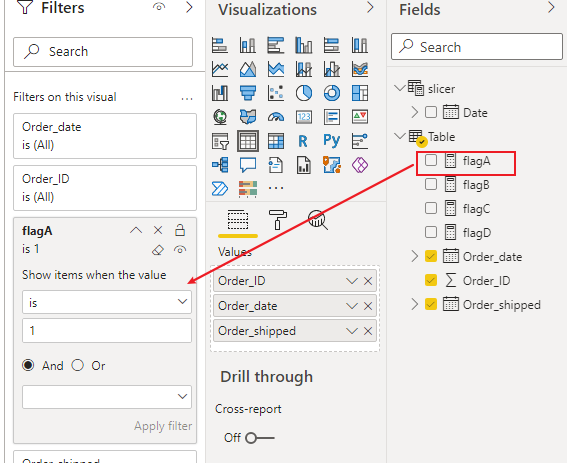Remove the flagA filter card

[158, 230]
